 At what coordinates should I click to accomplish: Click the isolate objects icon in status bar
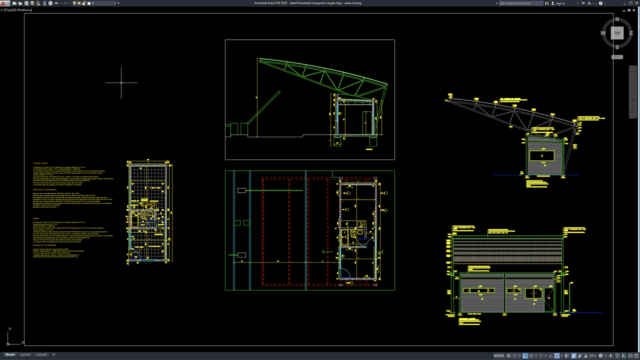(617, 356)
